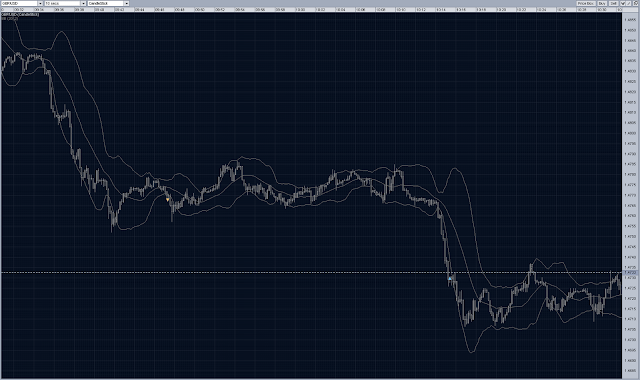640x380 pixels.
Task: Click the chart line tool icon next to Sell
Action: coord(623,3)
